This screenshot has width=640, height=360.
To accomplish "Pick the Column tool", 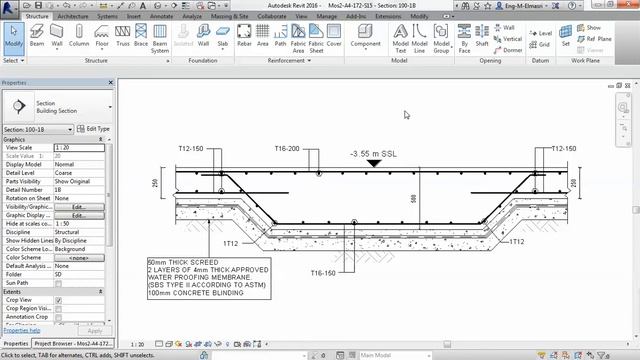I will coord(79,36).
